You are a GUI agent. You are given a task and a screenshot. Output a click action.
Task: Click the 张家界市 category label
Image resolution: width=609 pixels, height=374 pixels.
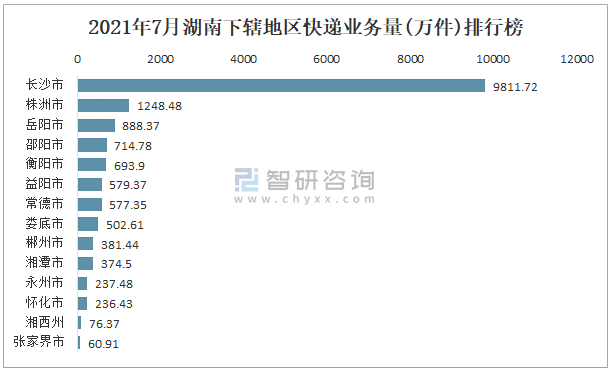pyautogui.click(x=38, y=341)
